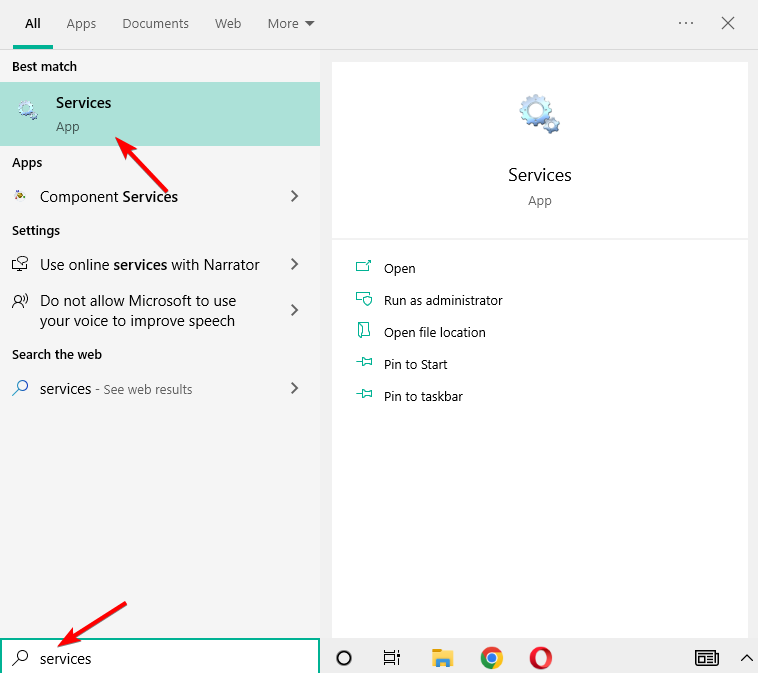Switch to the Web tab

tap(228, 24)
